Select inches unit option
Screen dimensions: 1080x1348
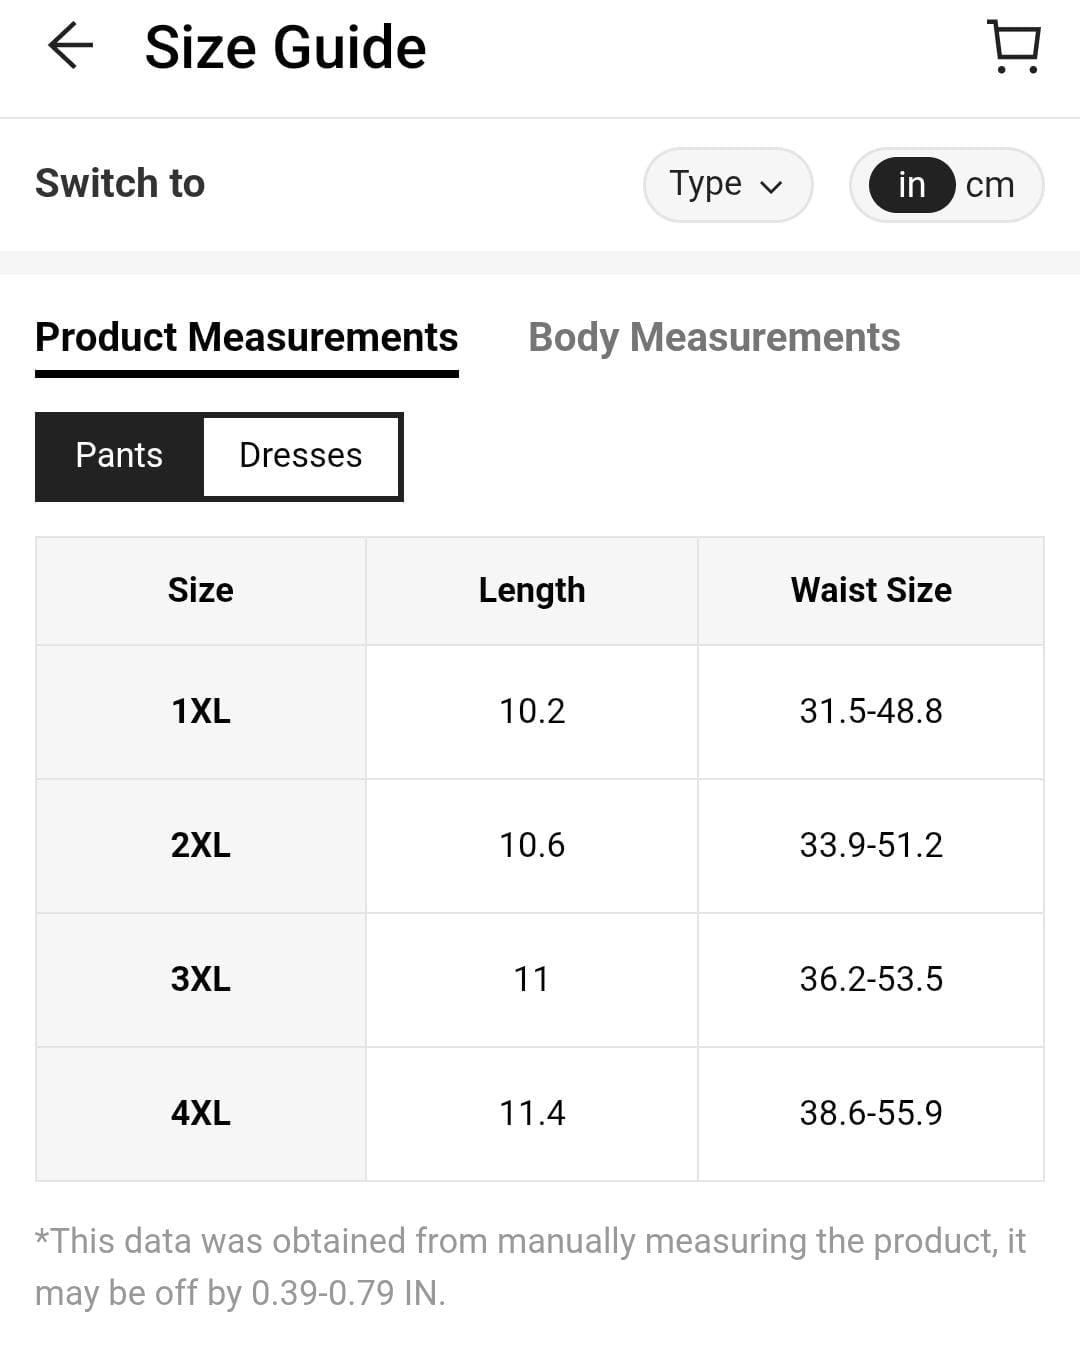coord(911,185)
